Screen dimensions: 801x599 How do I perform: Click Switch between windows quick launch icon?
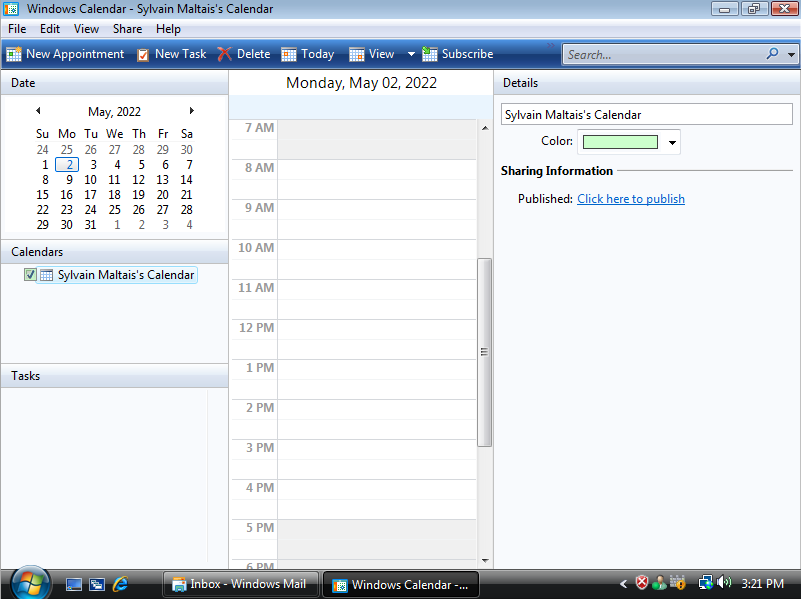(x=97, y=584)
